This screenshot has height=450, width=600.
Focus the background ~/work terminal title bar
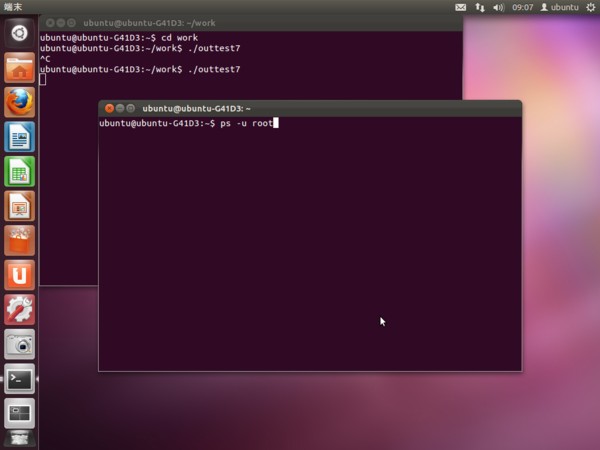[250, 22]
